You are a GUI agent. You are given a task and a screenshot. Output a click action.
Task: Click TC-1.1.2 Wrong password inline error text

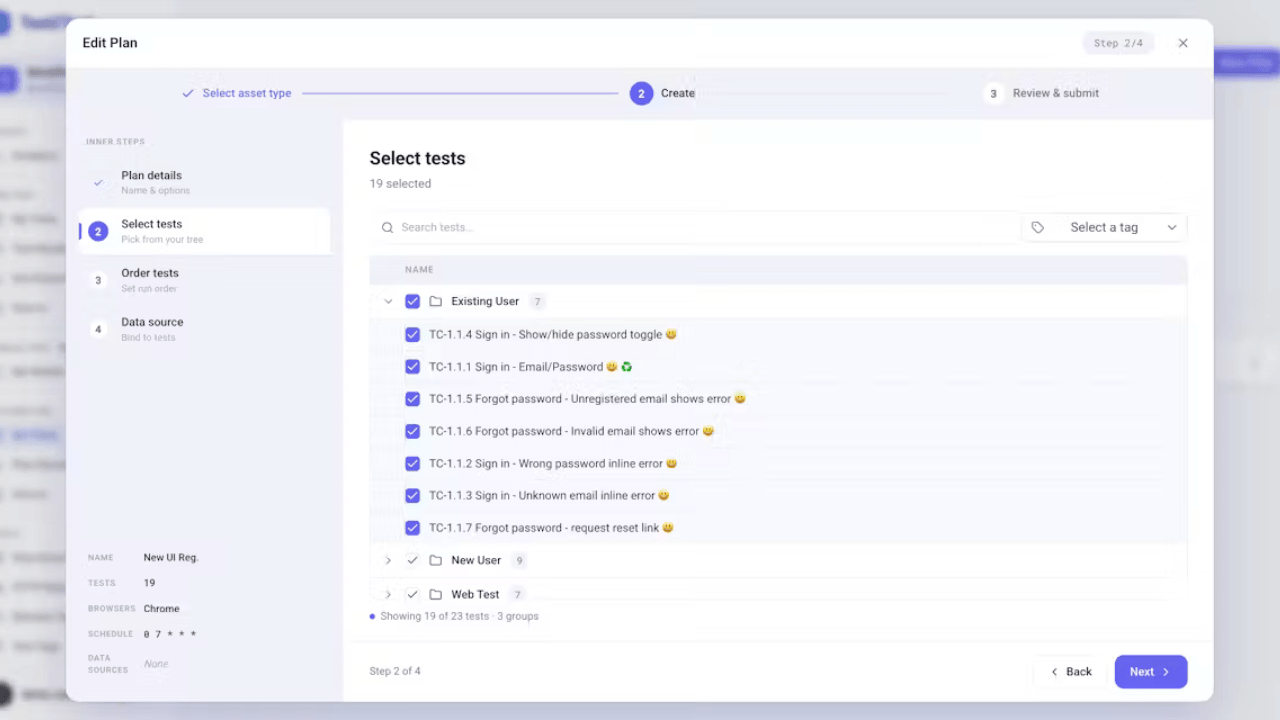pyautogui.click(x=546, y=463)
